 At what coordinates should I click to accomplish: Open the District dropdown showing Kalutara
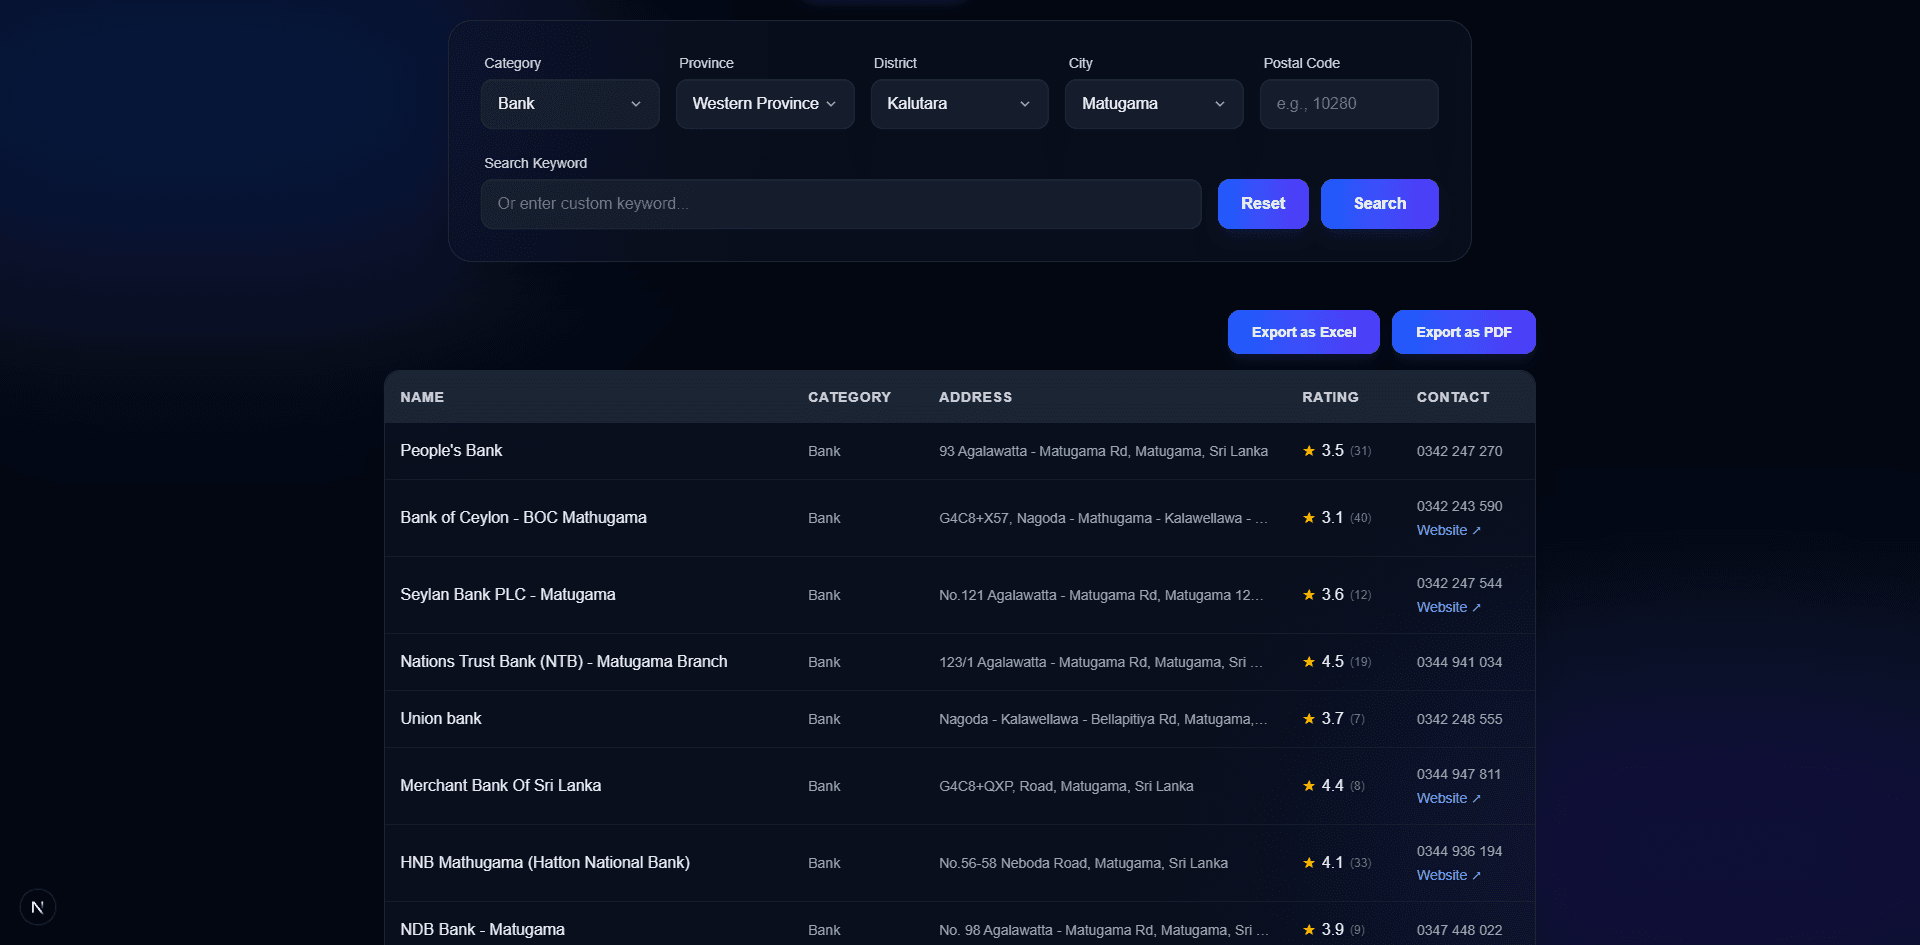(x=960, y=104)
